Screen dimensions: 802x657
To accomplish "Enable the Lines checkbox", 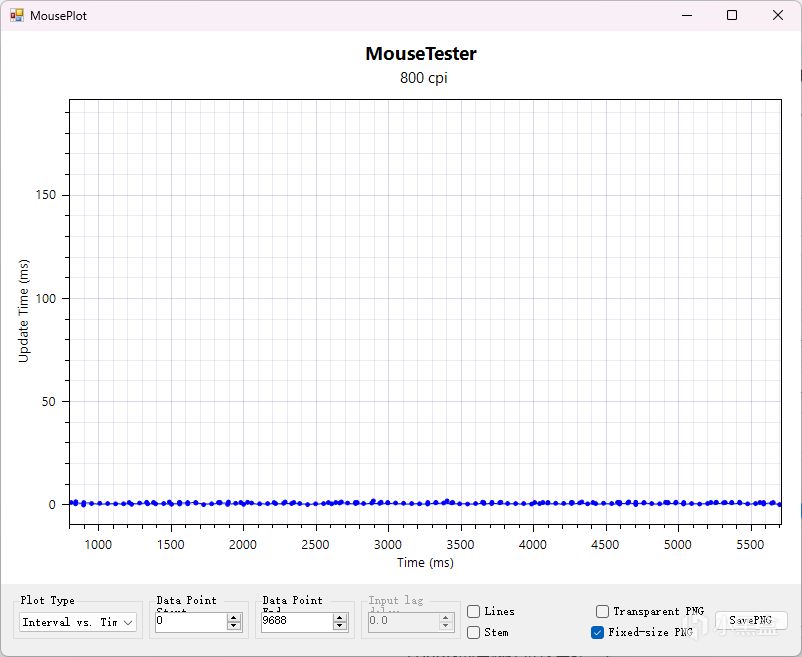I will pyautogui.click(x=474, y=611).
